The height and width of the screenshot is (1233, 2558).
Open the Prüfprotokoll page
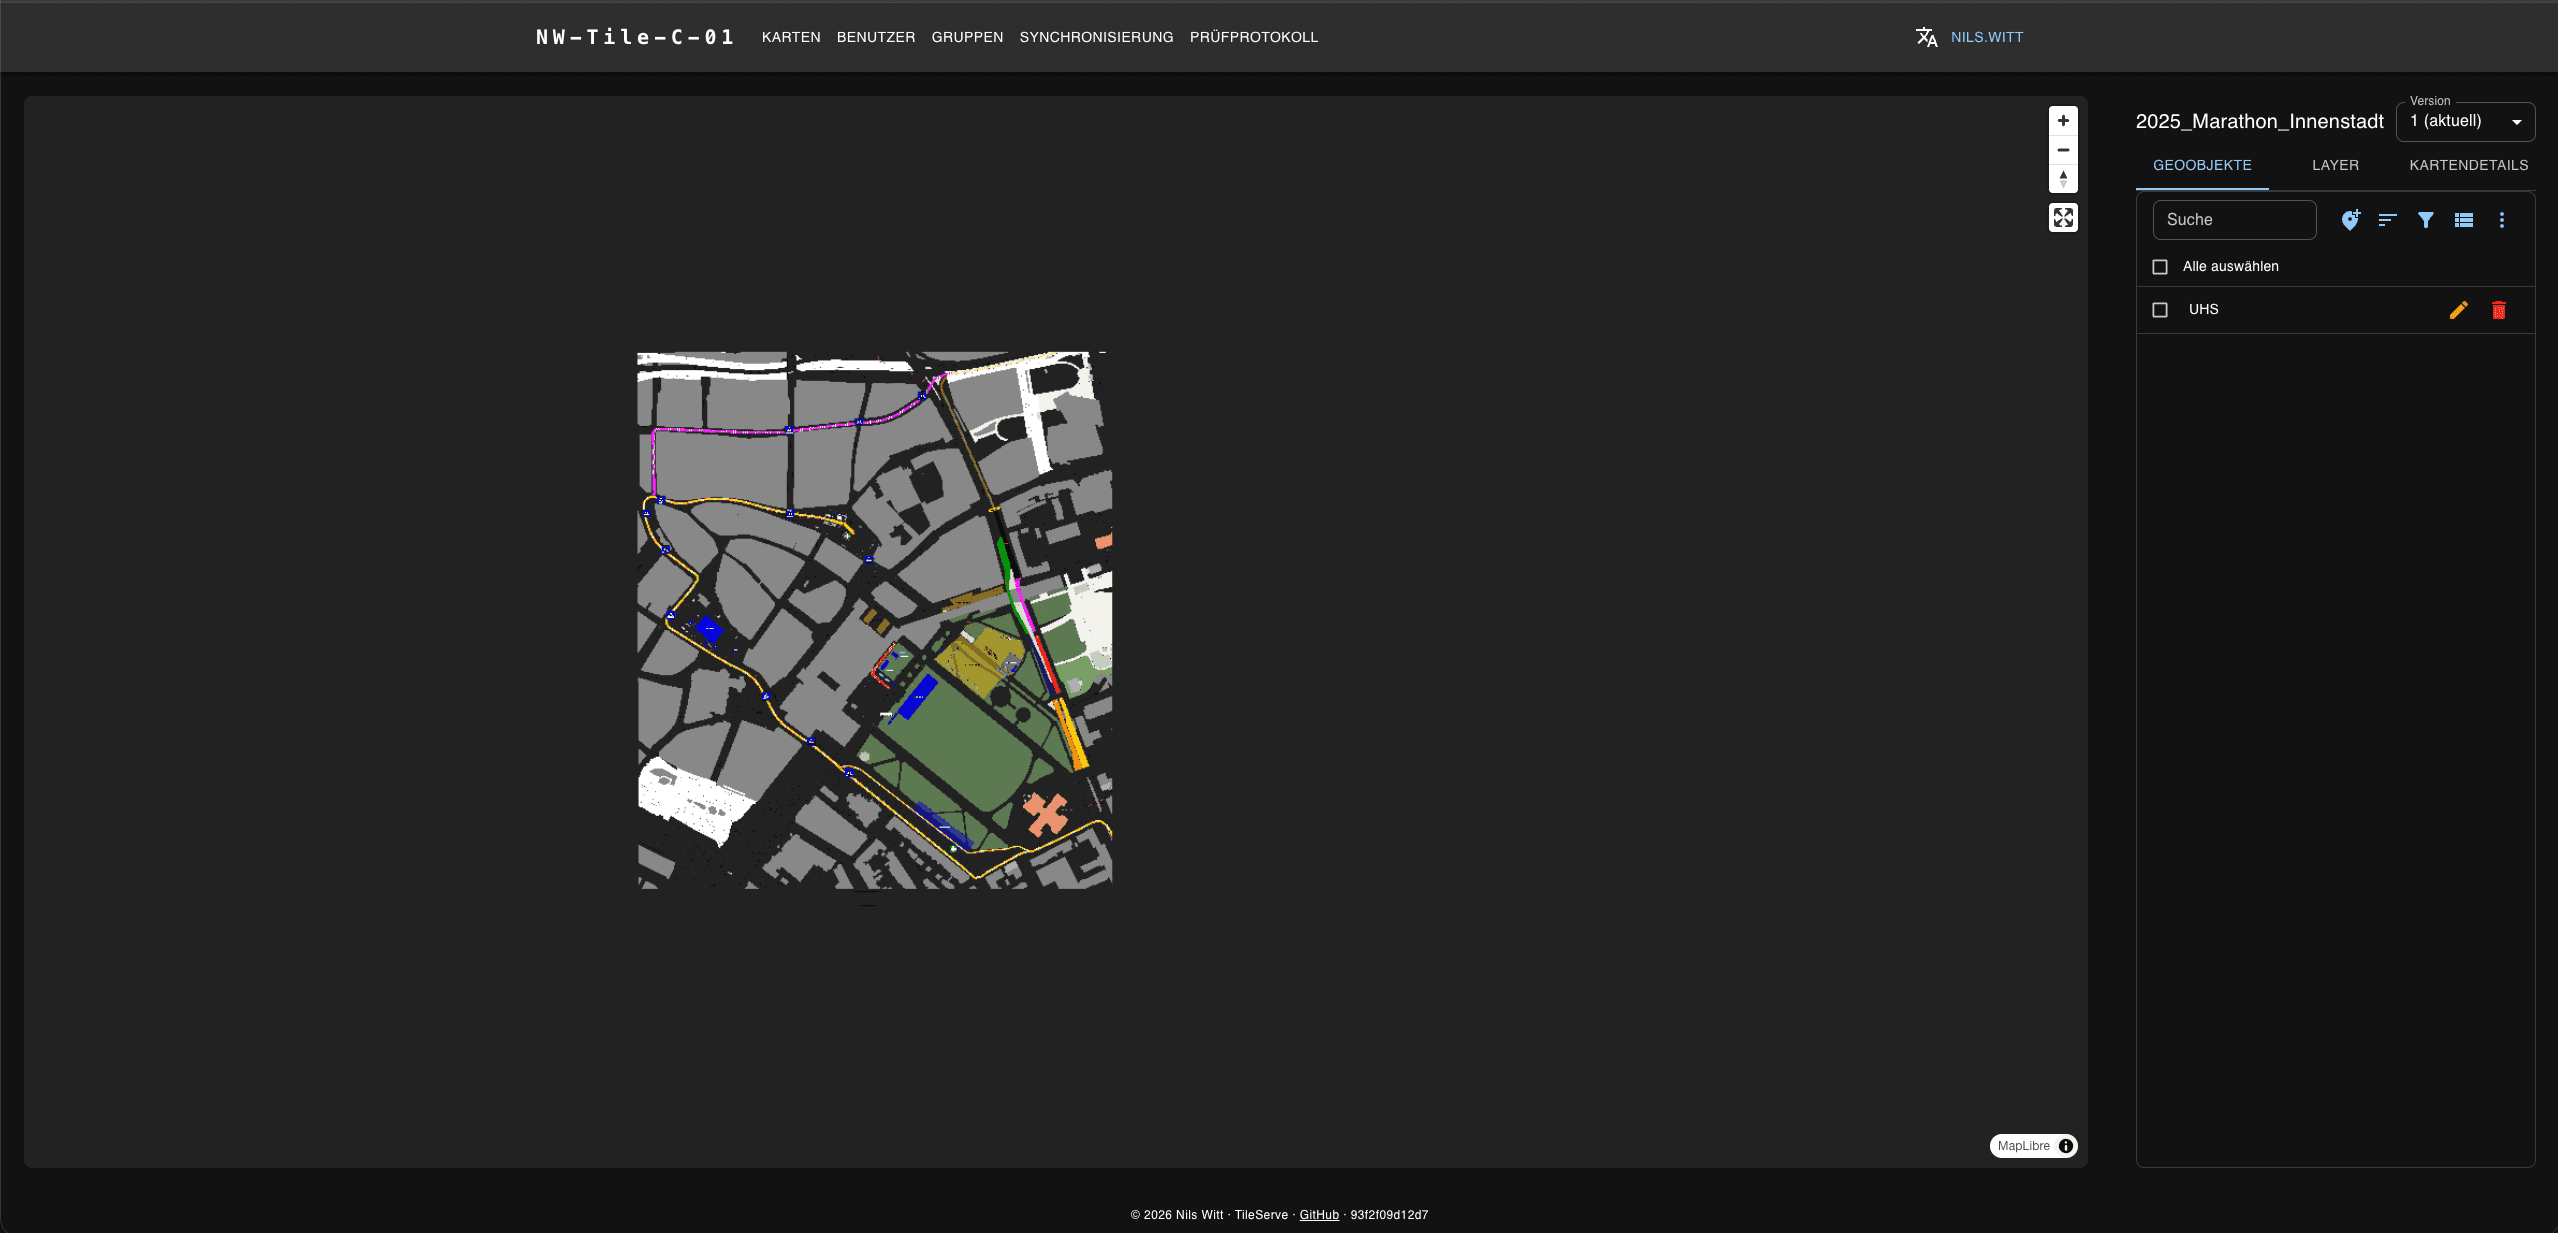(1254, 37)
